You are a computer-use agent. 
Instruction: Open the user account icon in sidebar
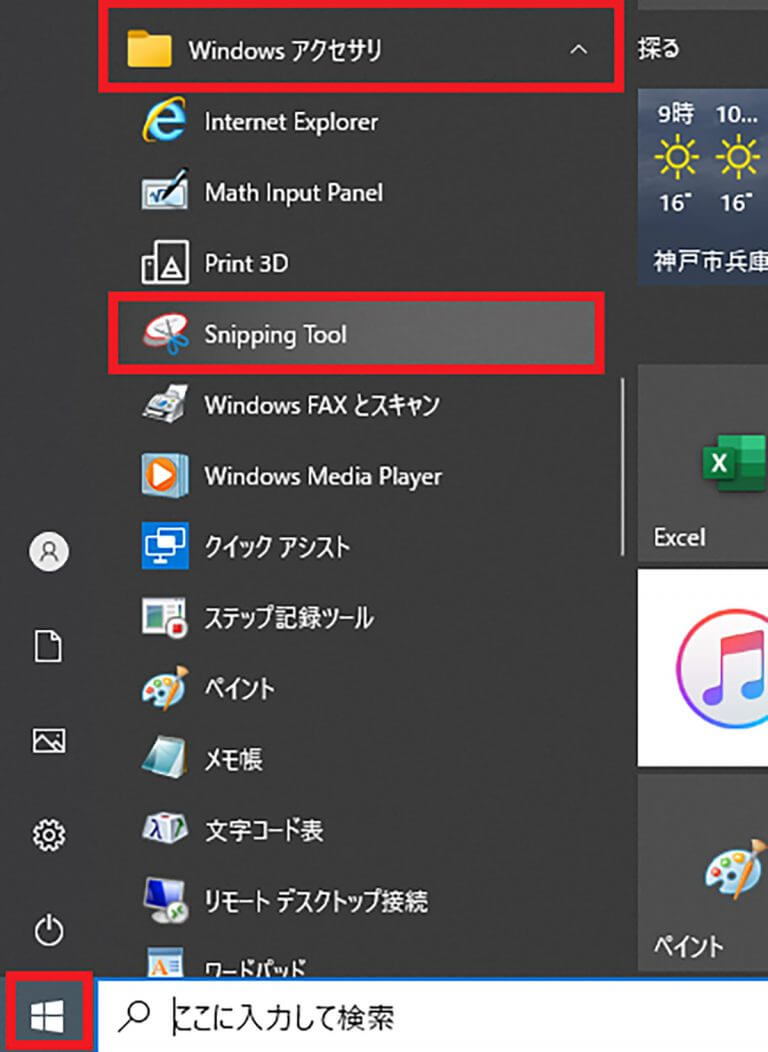tap(49, 551)
